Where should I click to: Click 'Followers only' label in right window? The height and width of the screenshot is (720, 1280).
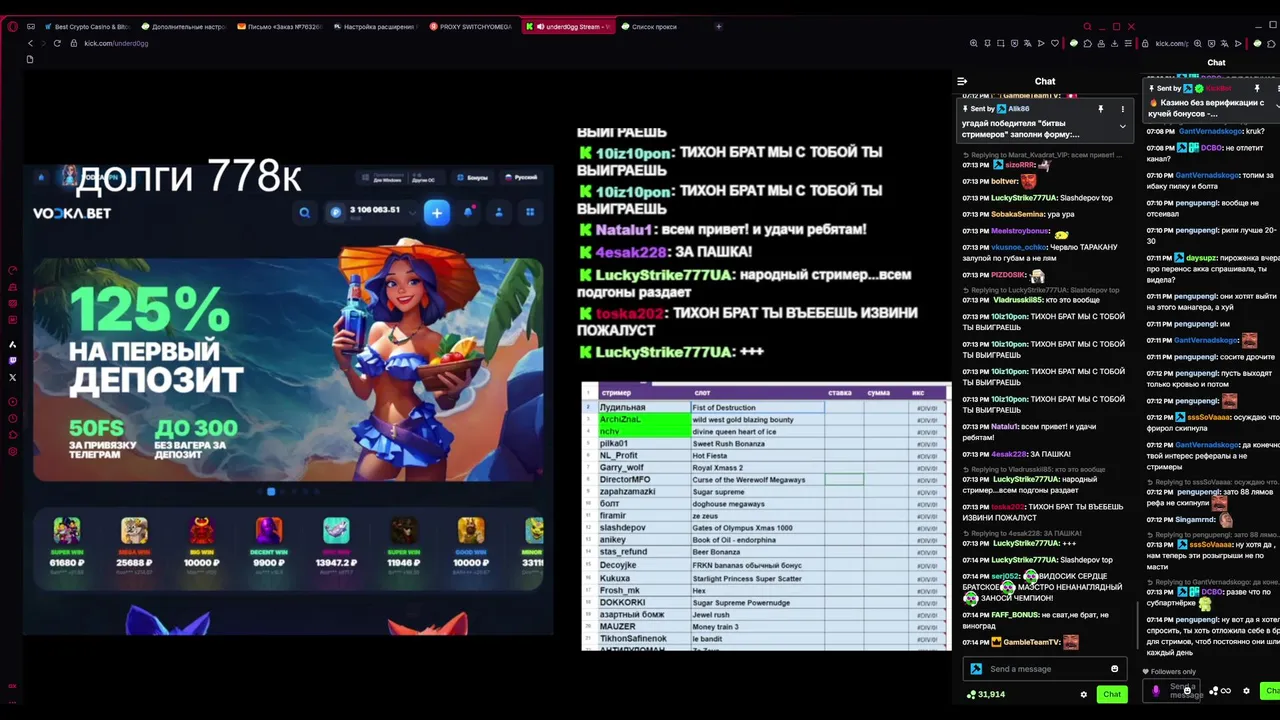point(1173,672)
